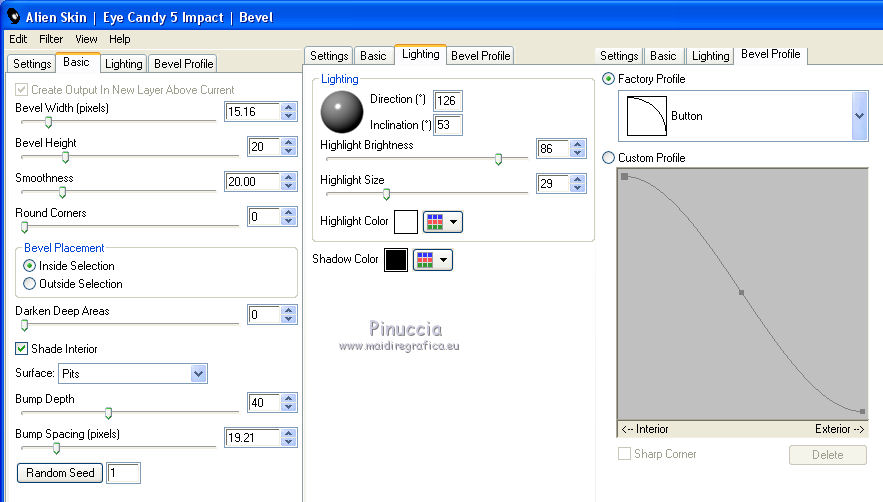Select the interior end point of profile curve
The image size is (883, 502).
coord(625,176)
